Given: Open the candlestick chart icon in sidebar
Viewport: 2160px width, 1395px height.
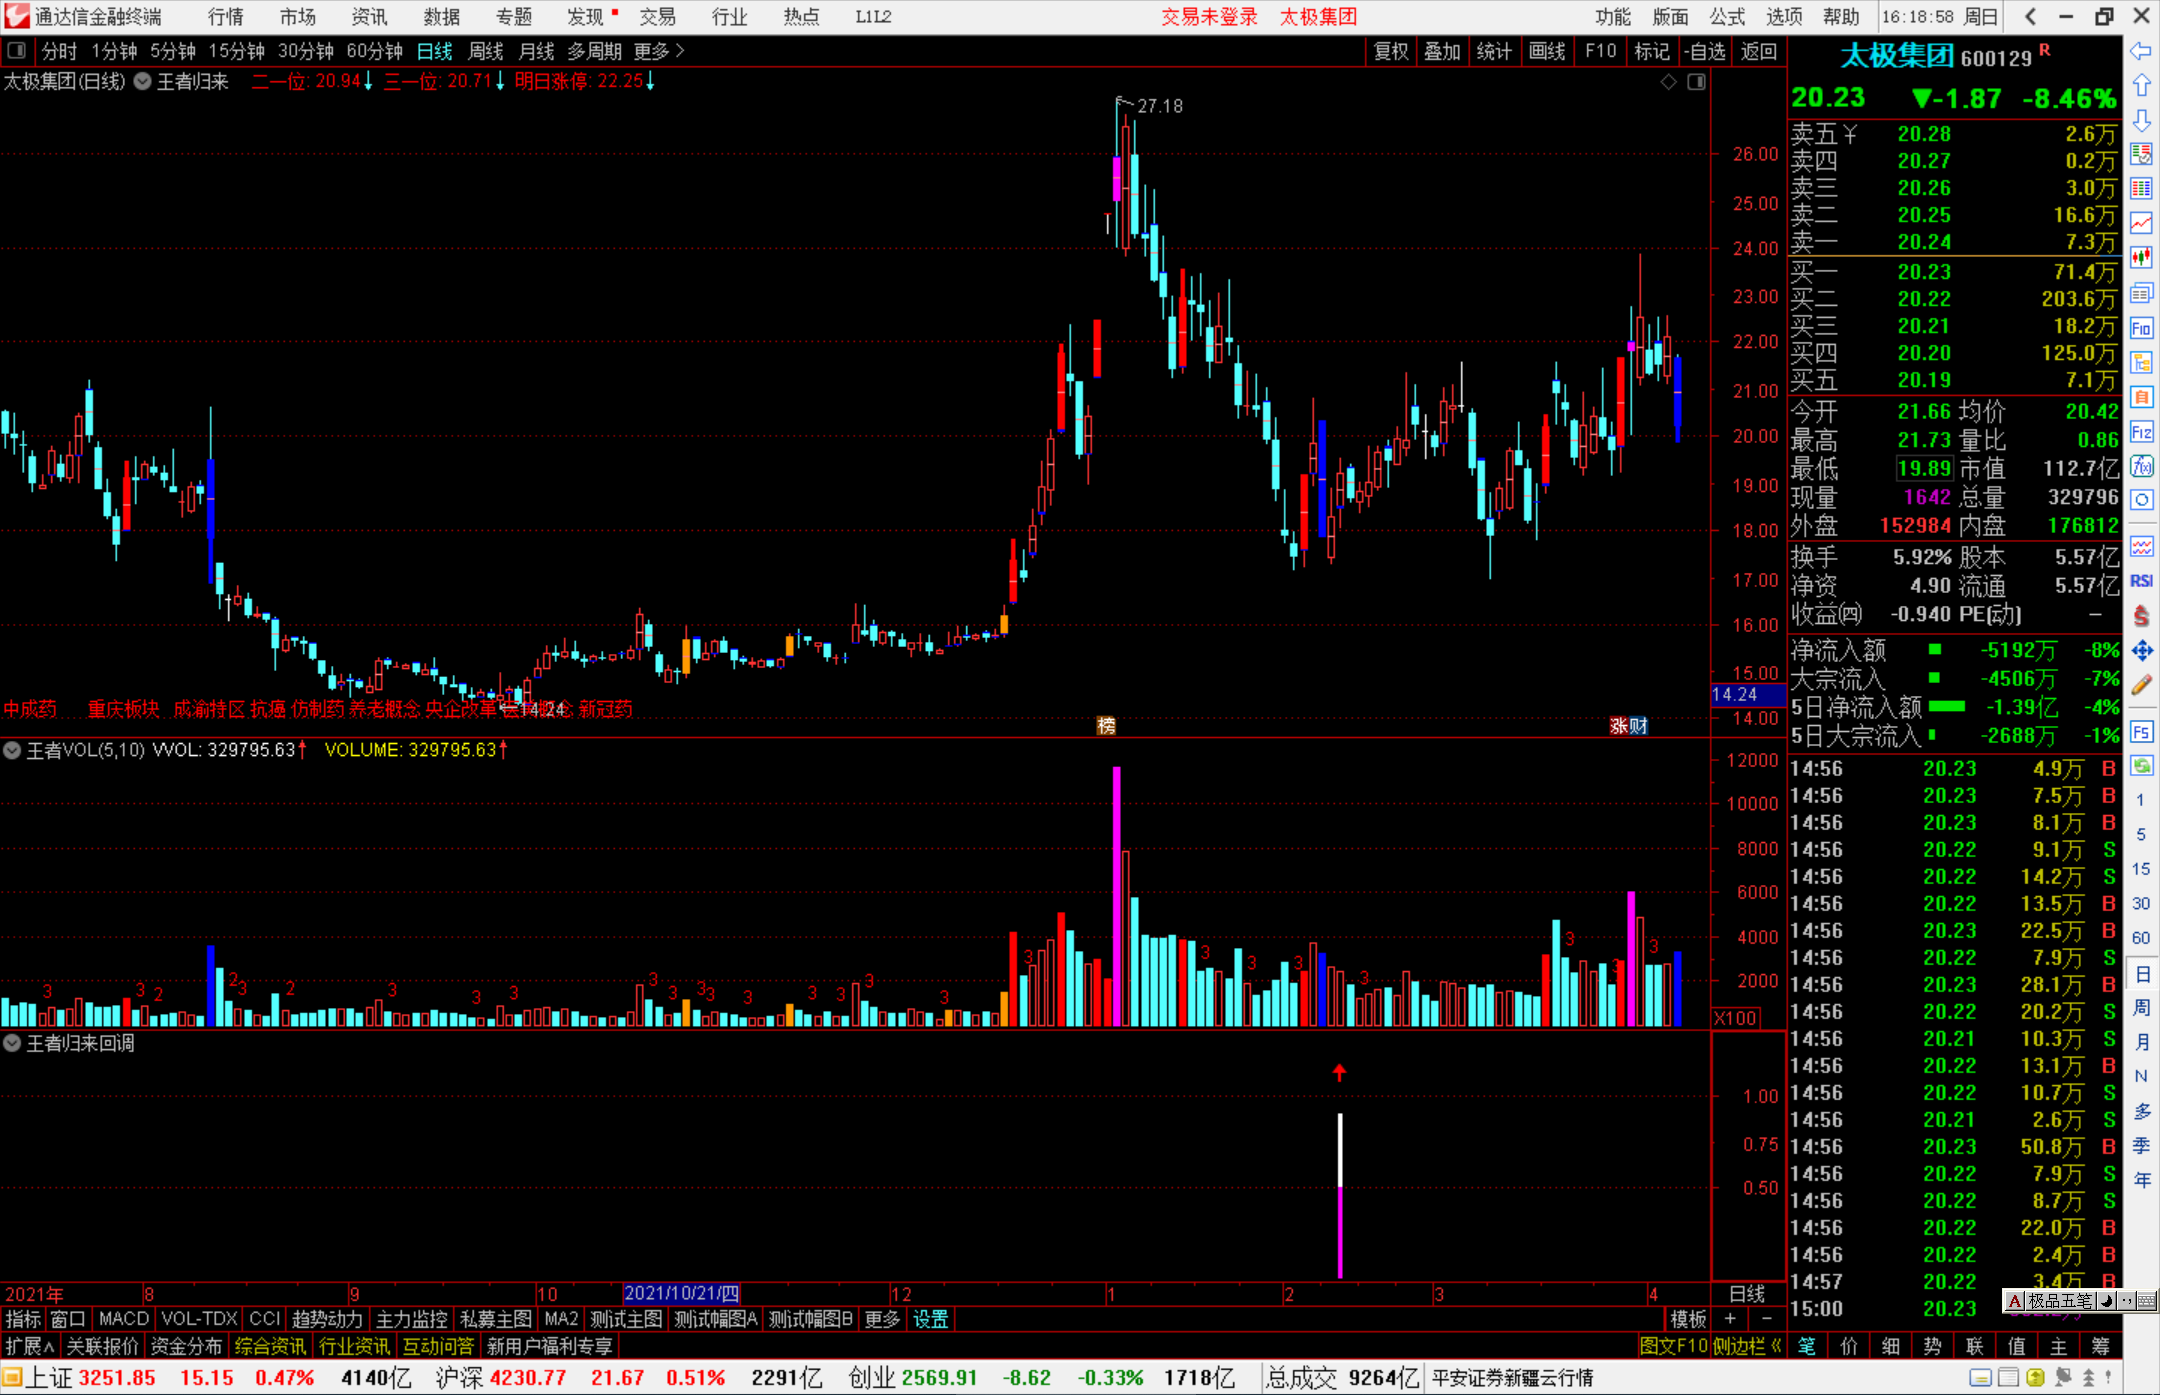Looking at the screenshot, I should pyautogui.click(x=2141, y=258).
